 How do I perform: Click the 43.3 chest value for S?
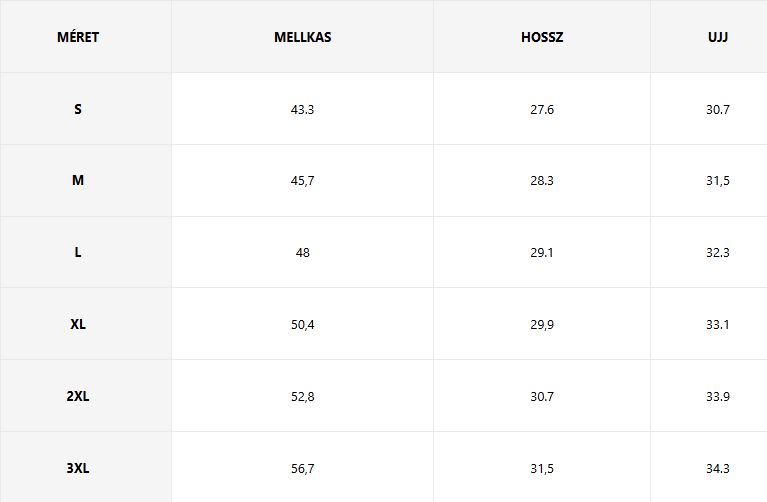[x=302, y=109]
